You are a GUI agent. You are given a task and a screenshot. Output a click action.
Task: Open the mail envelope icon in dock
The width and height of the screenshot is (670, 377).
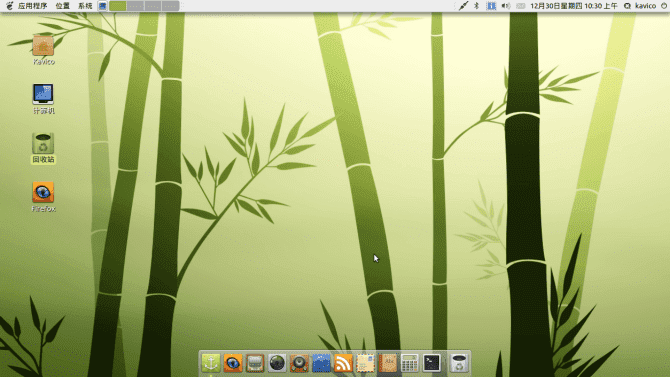tap(366, 363)
